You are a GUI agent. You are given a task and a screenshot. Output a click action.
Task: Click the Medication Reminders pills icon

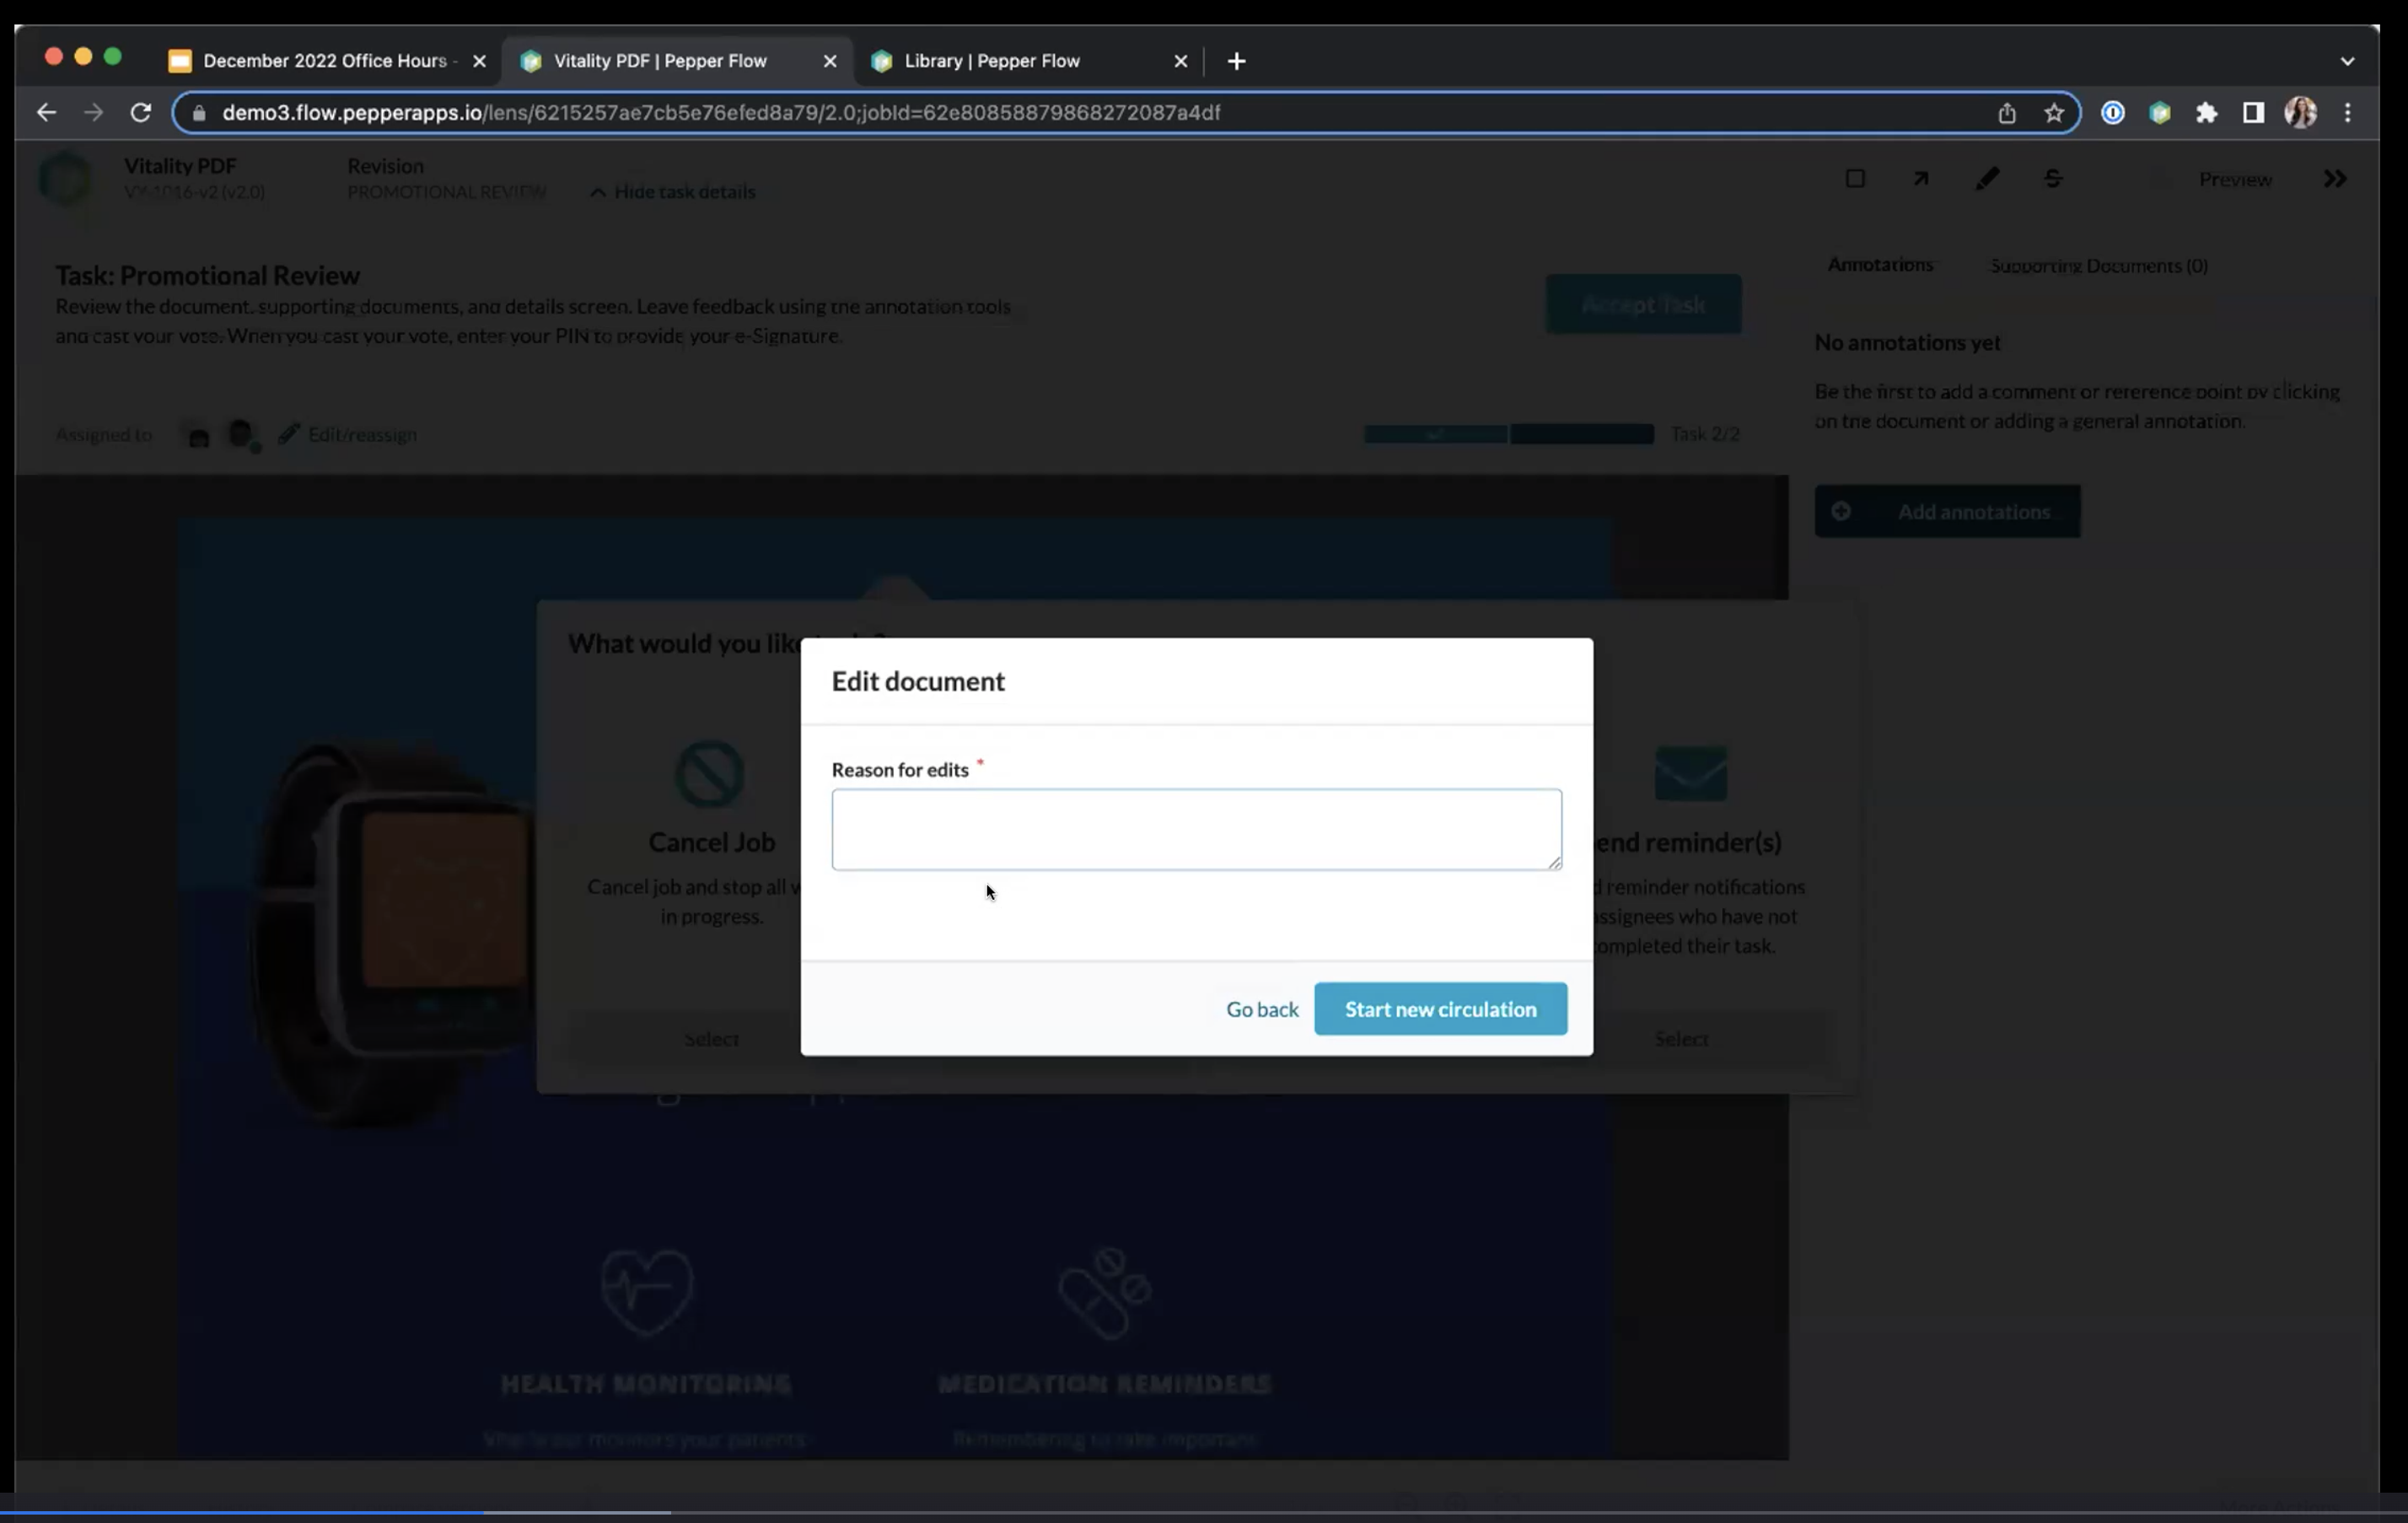pyautogui.click(x=1104, y=1292)
